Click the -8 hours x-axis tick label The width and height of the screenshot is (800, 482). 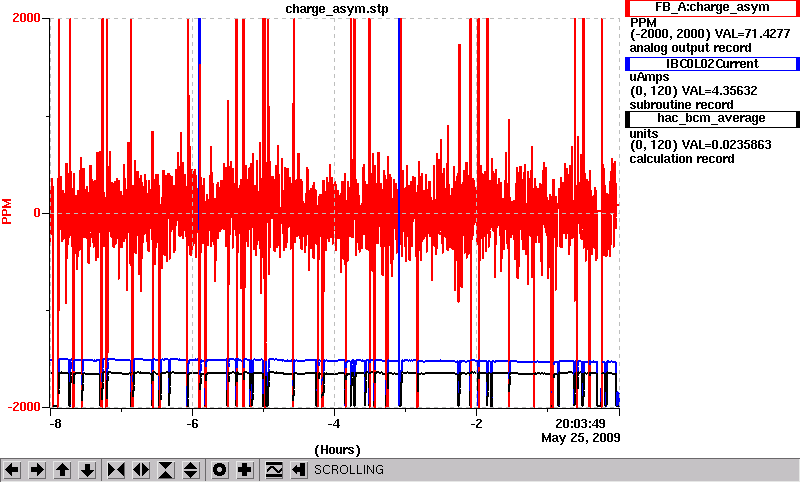point(55,424)
